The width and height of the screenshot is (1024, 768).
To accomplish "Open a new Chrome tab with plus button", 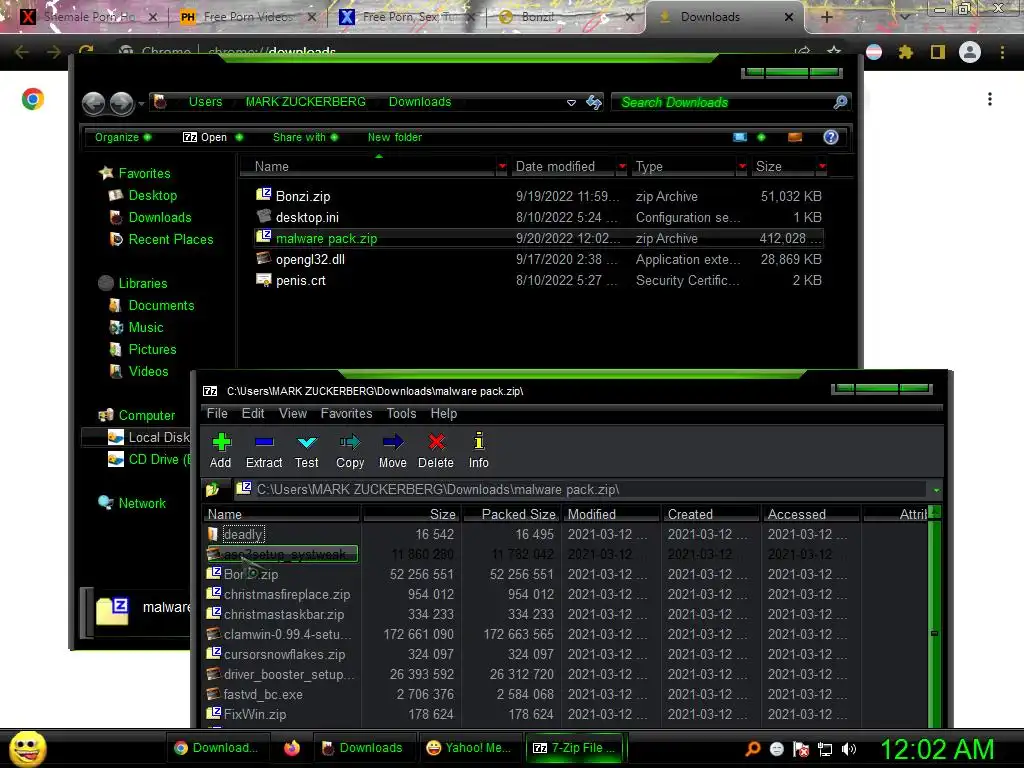I will (x=826, y=17).
